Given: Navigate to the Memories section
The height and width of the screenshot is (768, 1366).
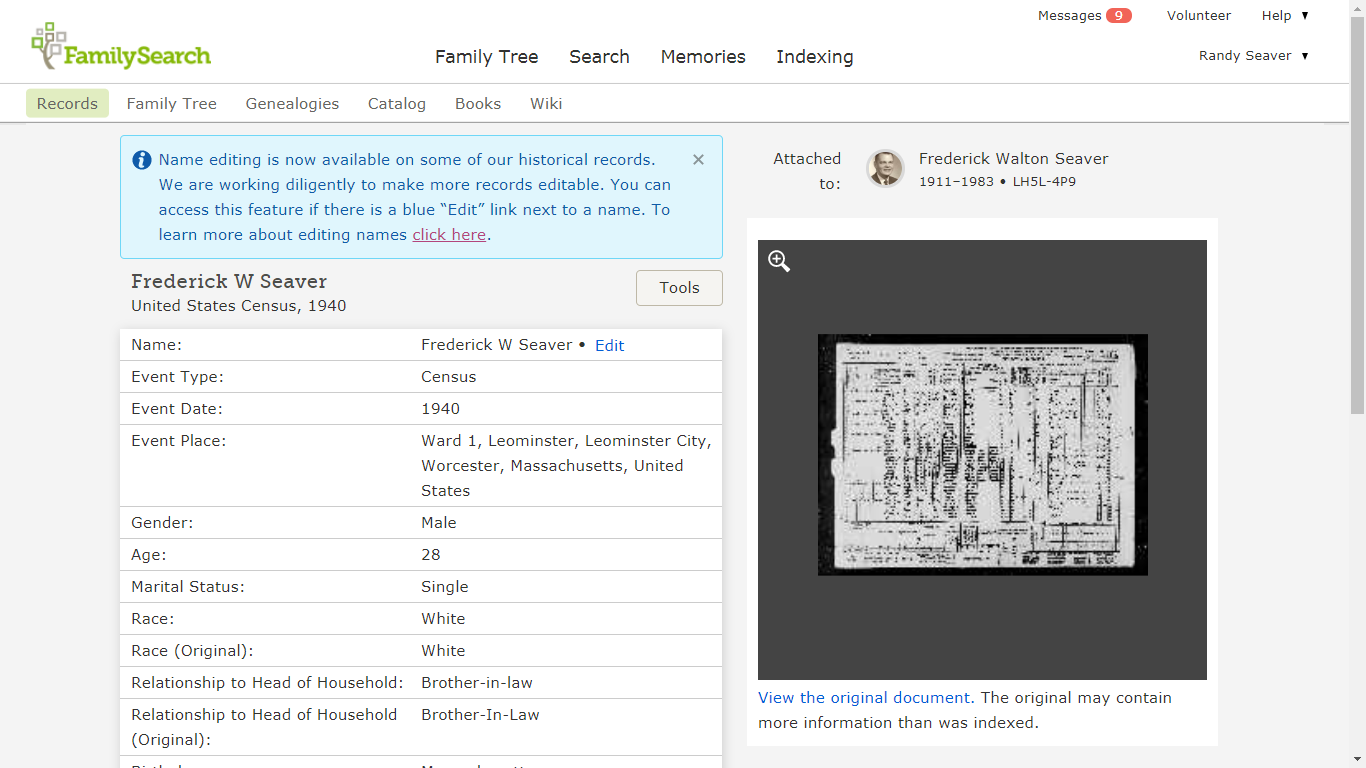Looking at the screenshot, I should point(702,57).
